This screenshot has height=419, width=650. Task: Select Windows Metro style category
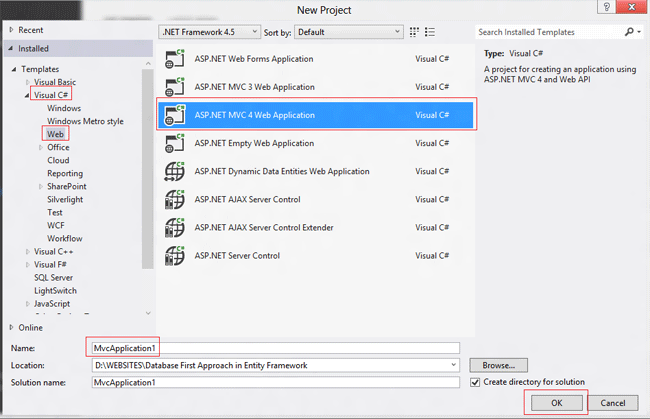point(85,121)
